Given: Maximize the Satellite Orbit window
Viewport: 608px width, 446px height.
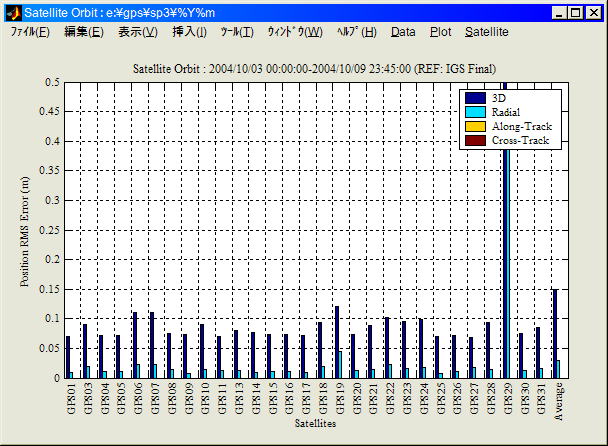Looking at the screenshot, I should click(577, 13).
